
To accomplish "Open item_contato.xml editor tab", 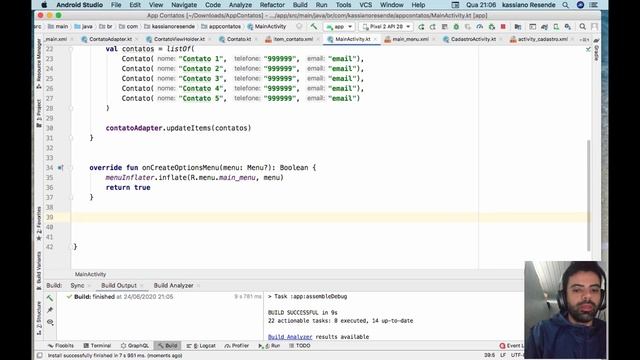I will [x=293, y=39].
